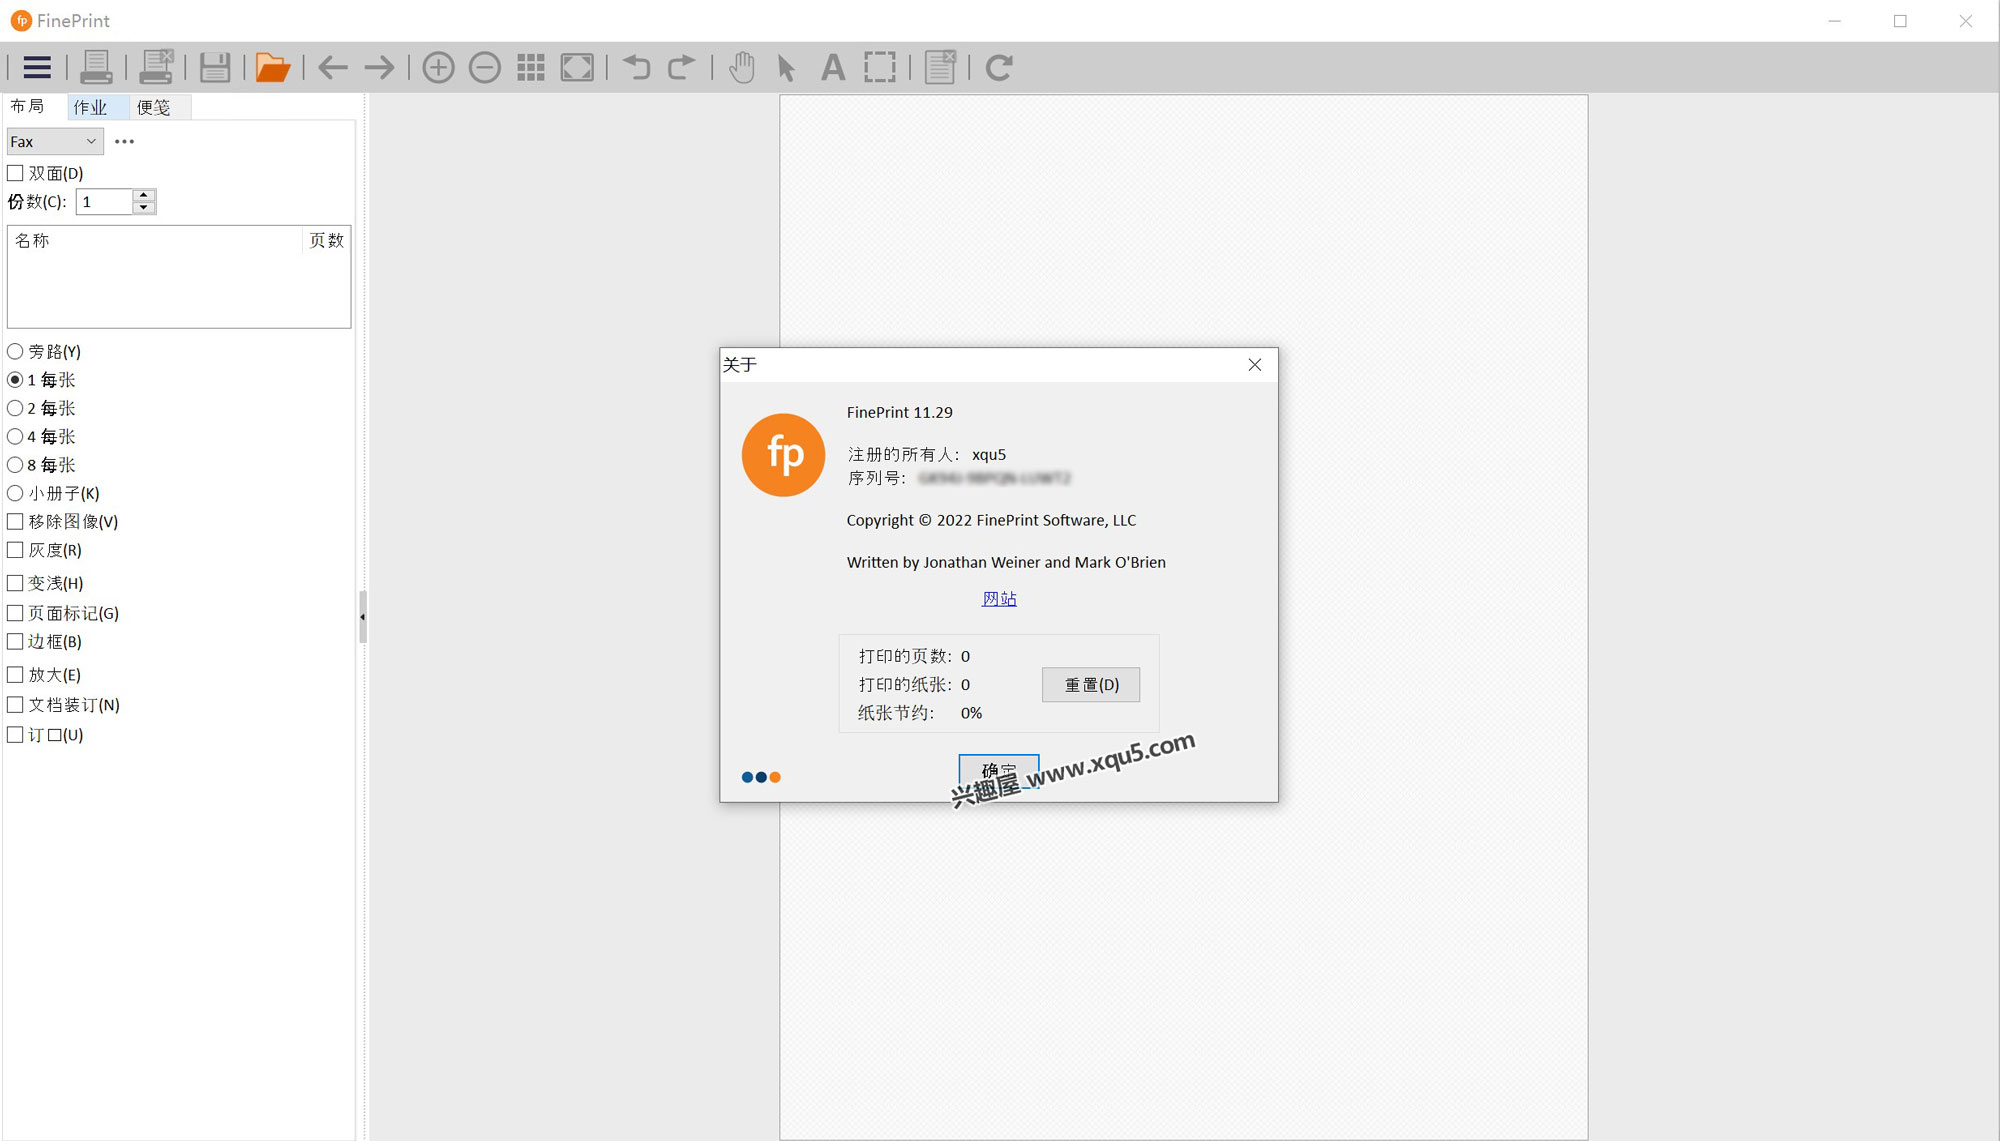Select the text A tool
Image resolution: width=2000 pixels, height=1141 pixels.
832,67
